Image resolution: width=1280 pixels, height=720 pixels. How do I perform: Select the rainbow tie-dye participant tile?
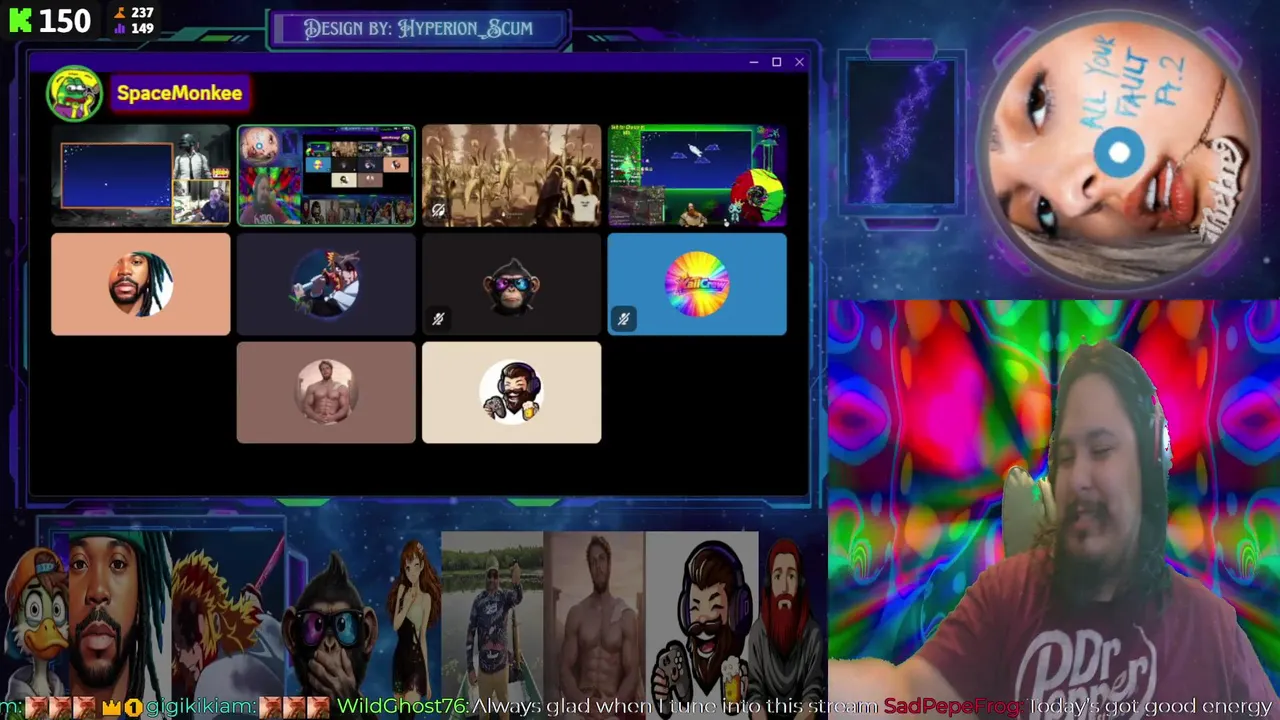(697, 284)
